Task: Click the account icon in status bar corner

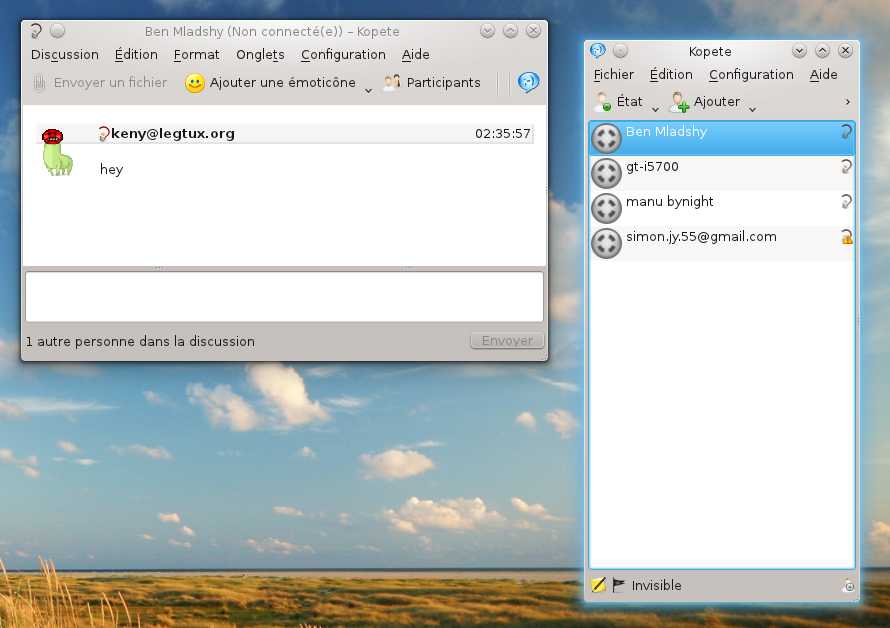Action: pyautogui.click(x=847, y=586)
